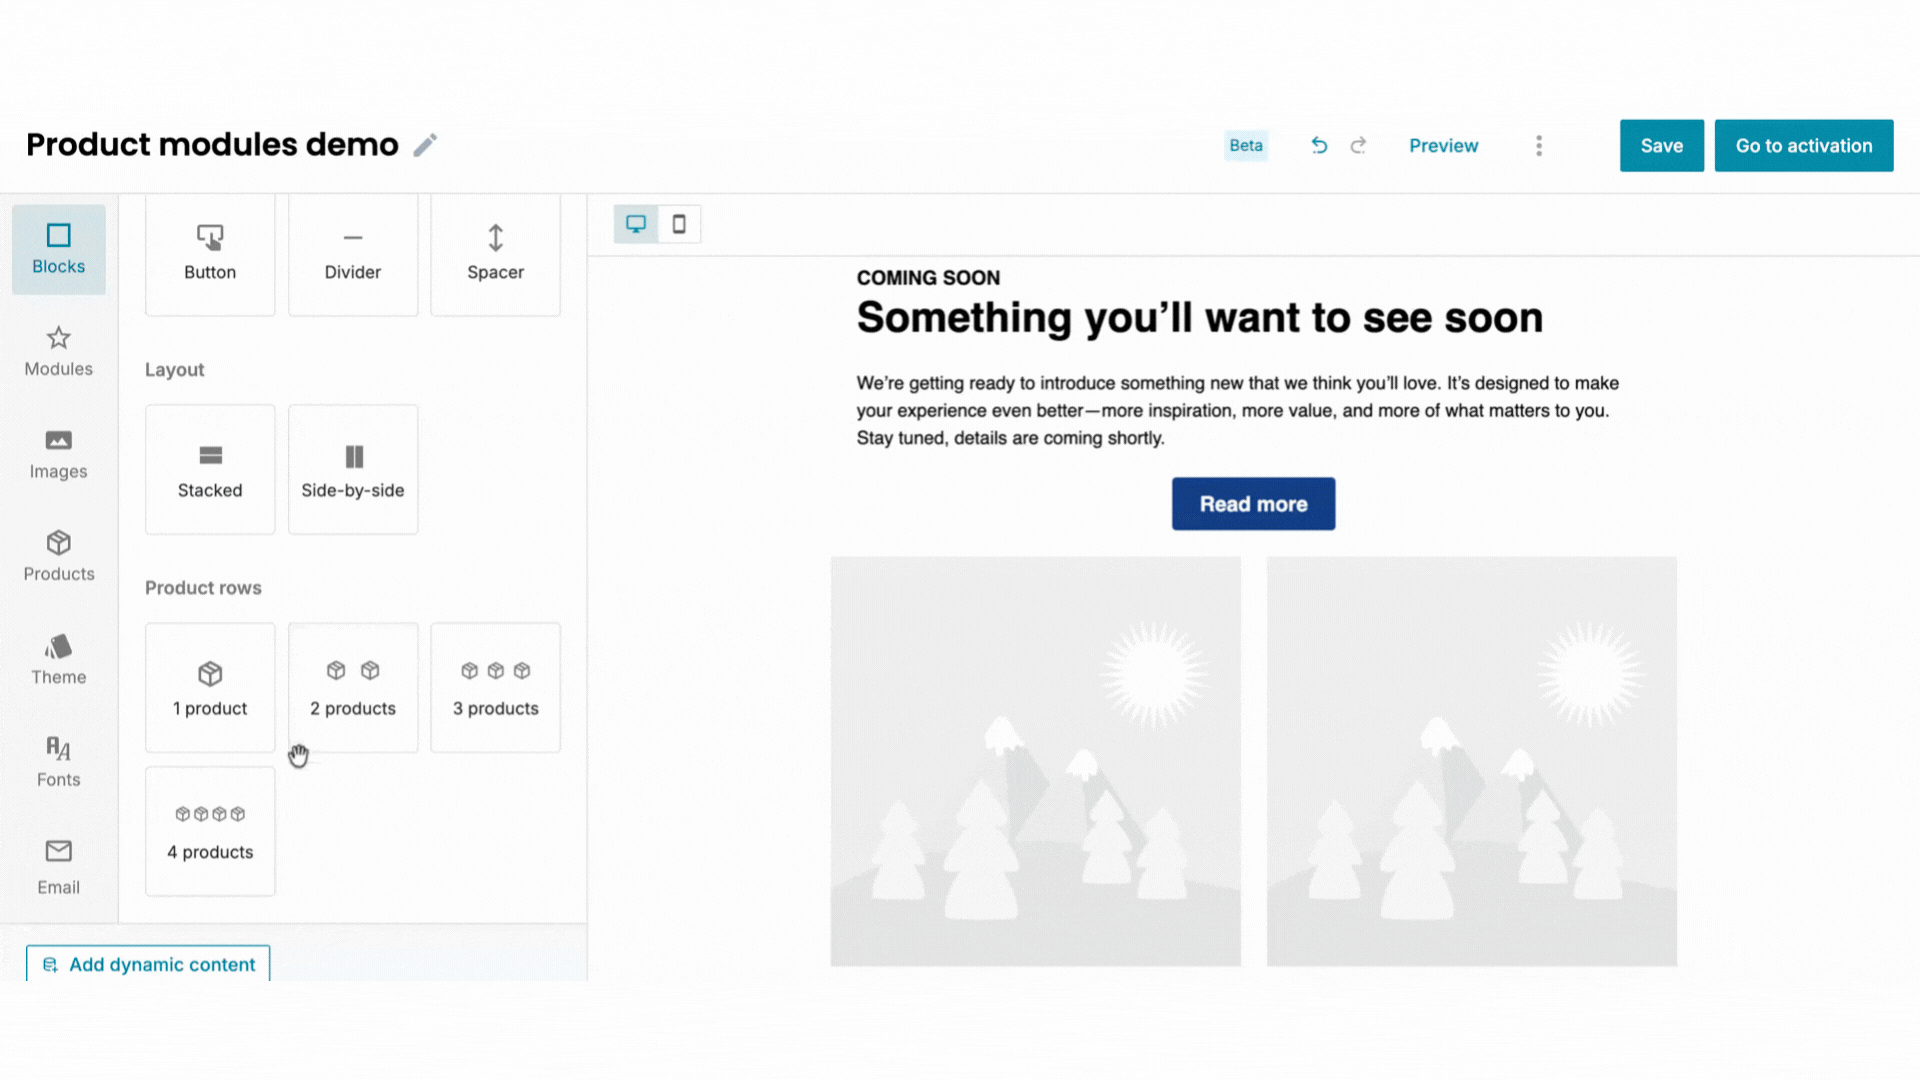Viewport: 1920px width, 1080px height.
Task: Open the Email settings panel
Action: pyautogui.click(x=58, y=866)
